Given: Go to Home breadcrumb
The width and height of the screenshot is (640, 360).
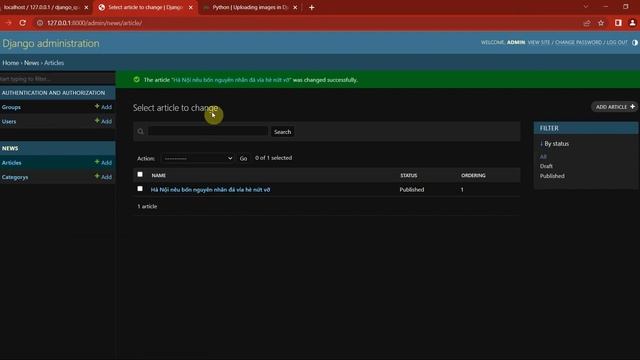Looking at the screenshot, I should click(11, 63).
